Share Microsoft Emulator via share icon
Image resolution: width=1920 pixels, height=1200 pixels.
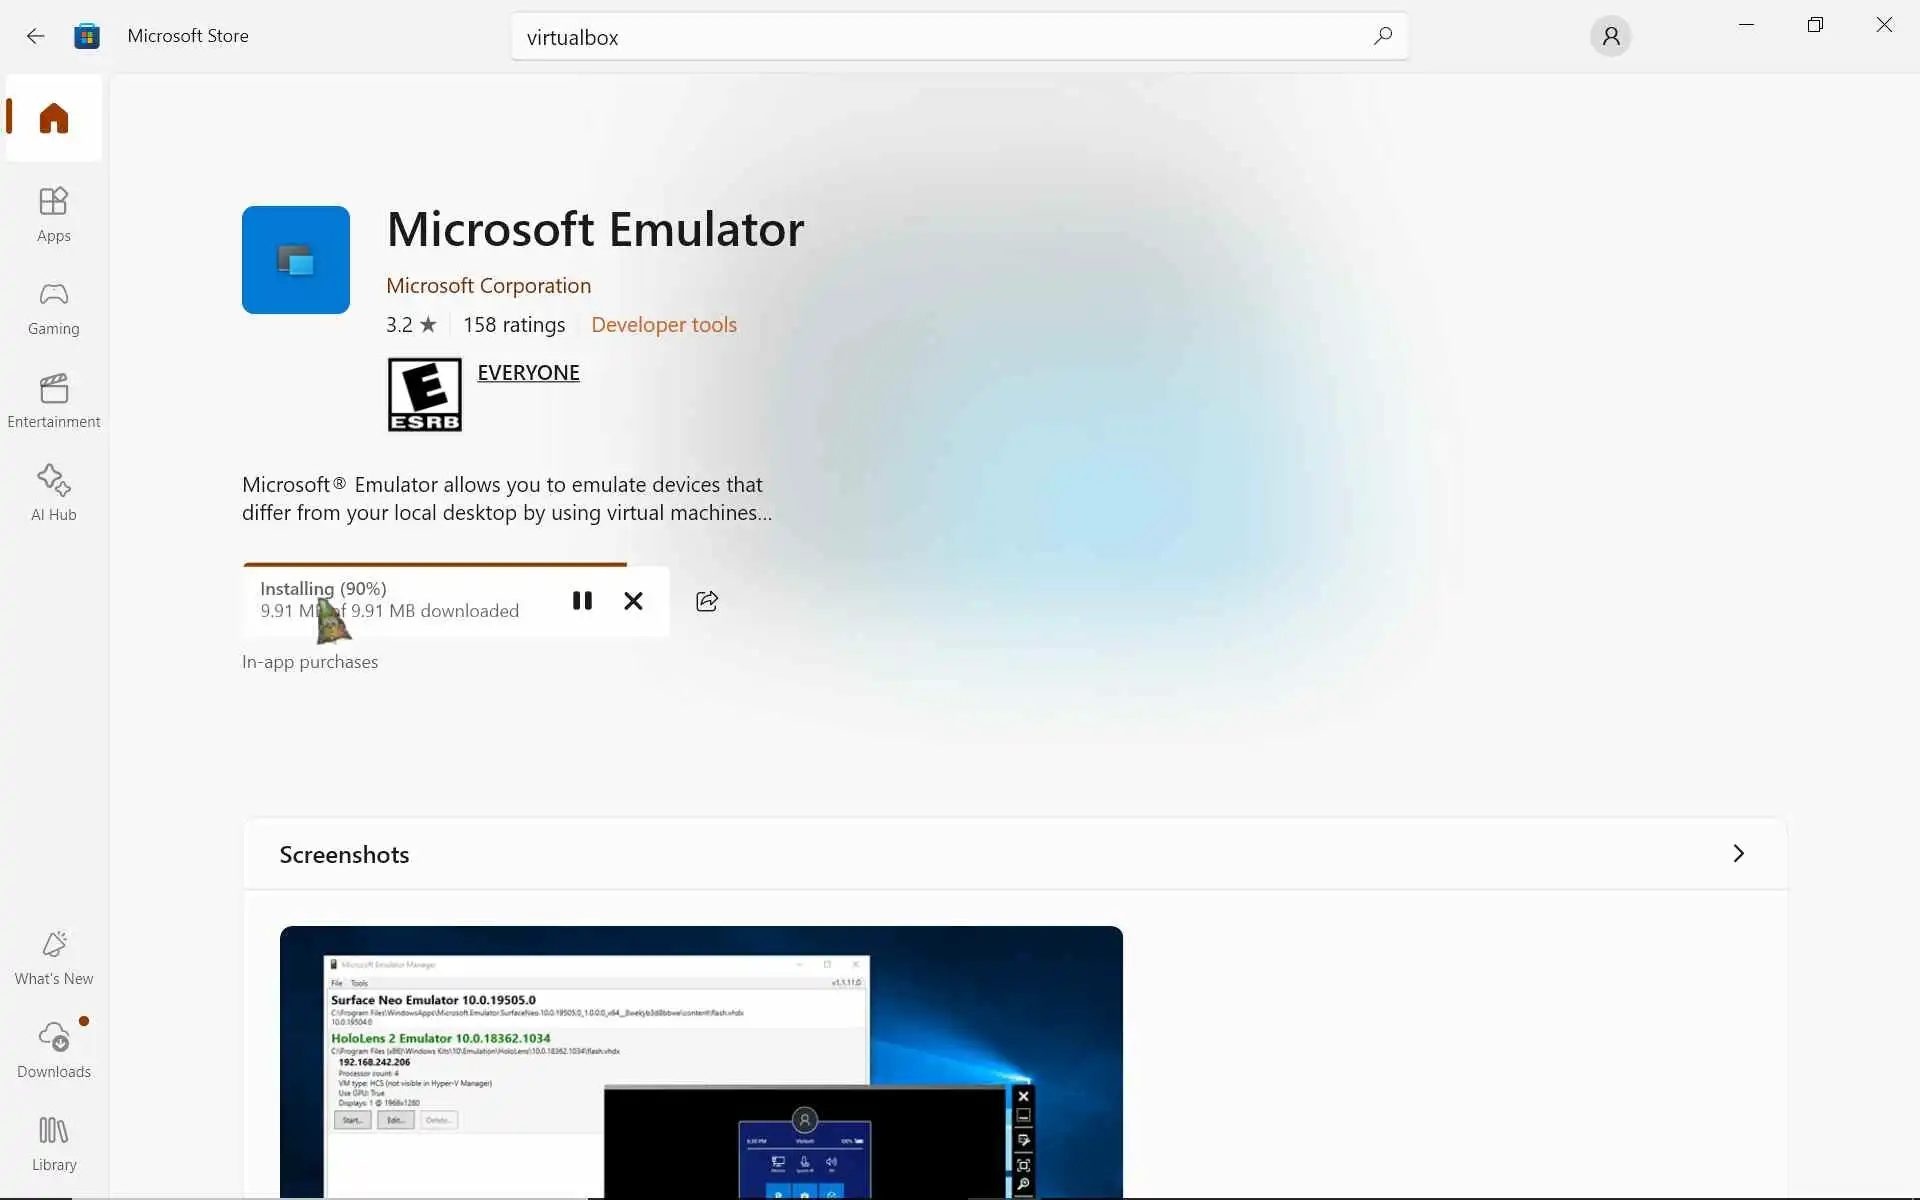point(707,601)
